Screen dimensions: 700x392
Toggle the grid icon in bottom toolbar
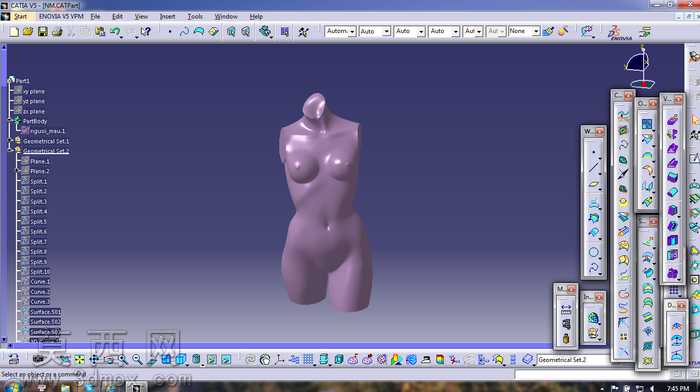[x=308, y=359]
